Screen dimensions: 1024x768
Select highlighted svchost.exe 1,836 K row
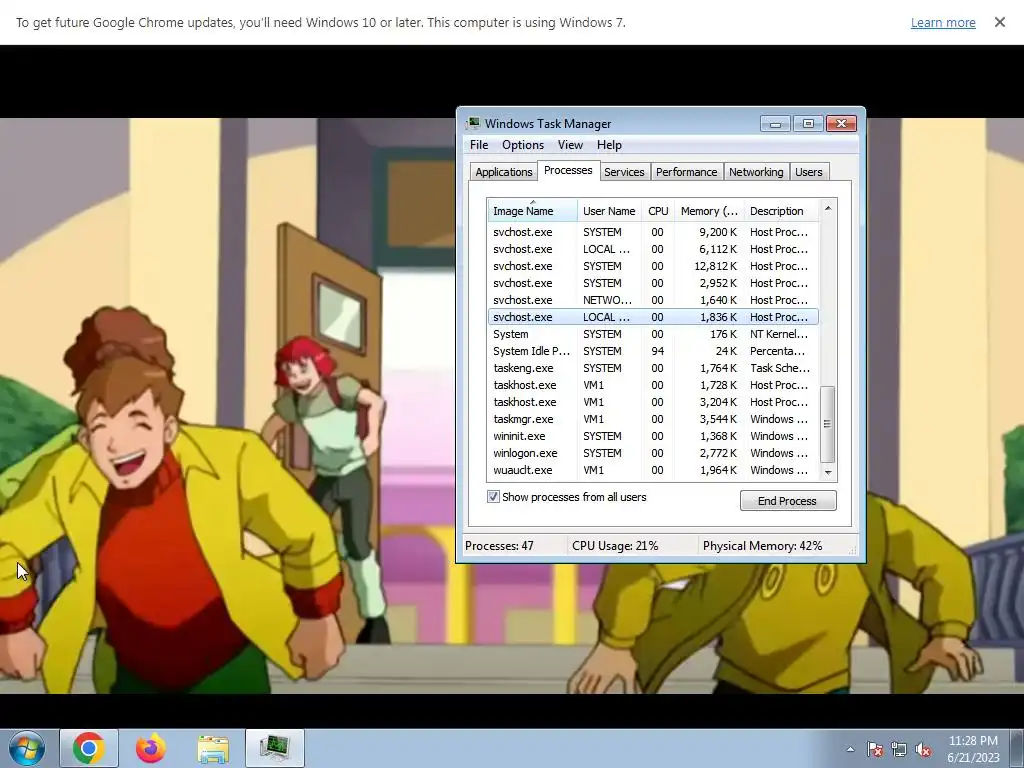653,317
